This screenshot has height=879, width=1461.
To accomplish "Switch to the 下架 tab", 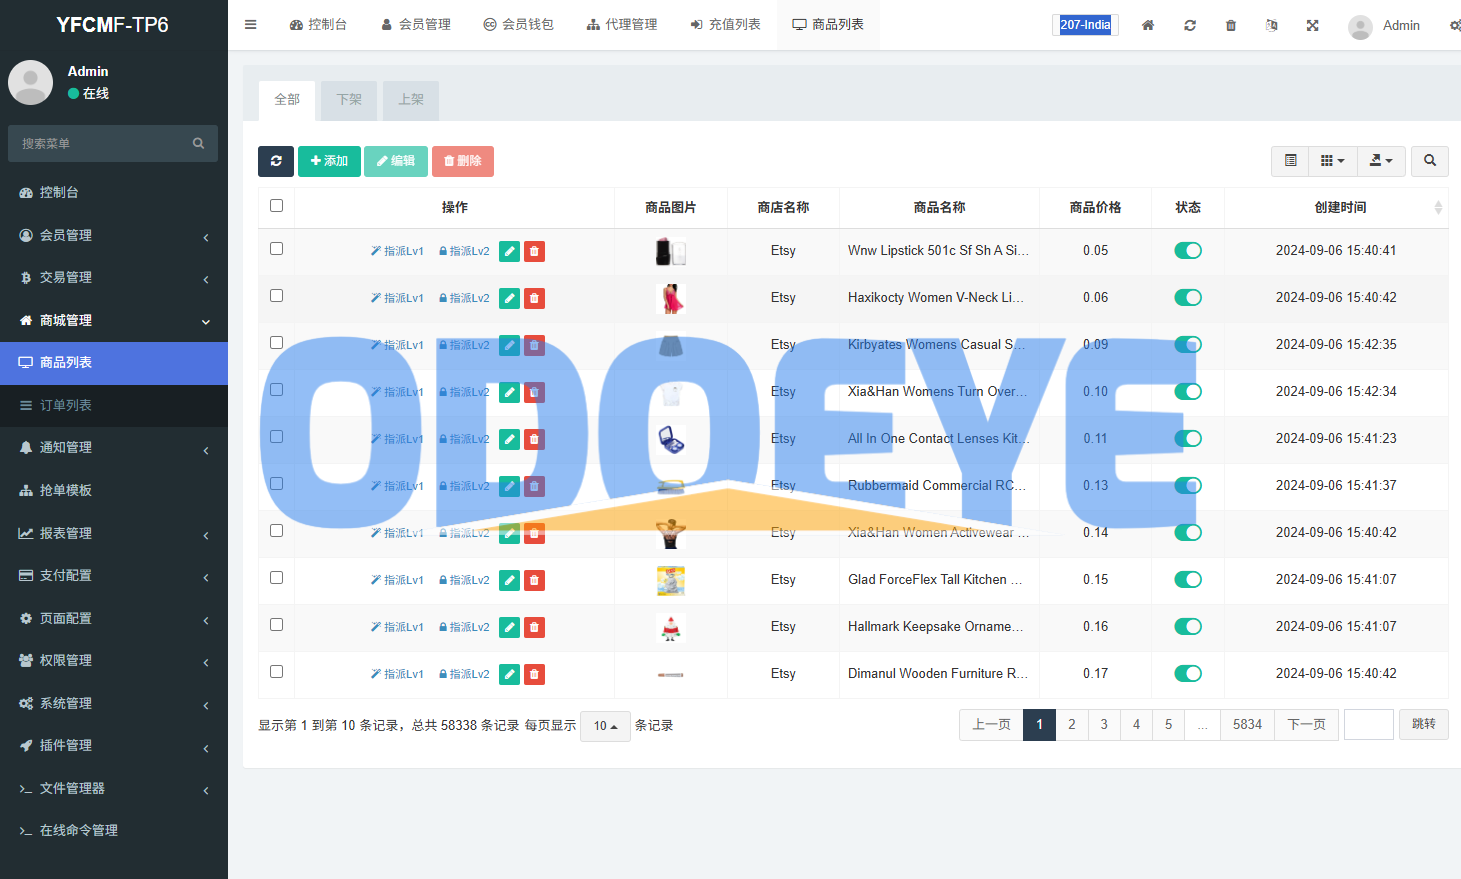I will (x=349, y=100).
